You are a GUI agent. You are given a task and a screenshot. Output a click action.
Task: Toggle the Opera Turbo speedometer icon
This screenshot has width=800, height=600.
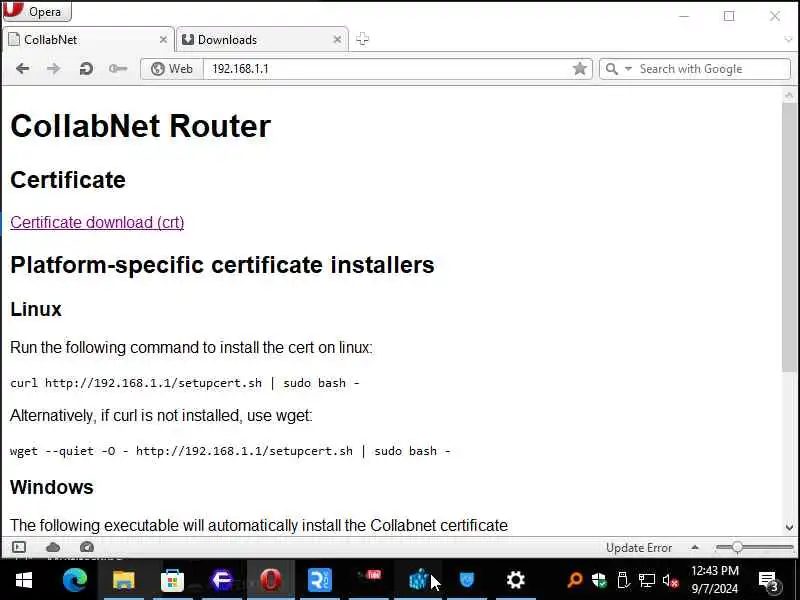pyautogui.click(x=87, y=547)
